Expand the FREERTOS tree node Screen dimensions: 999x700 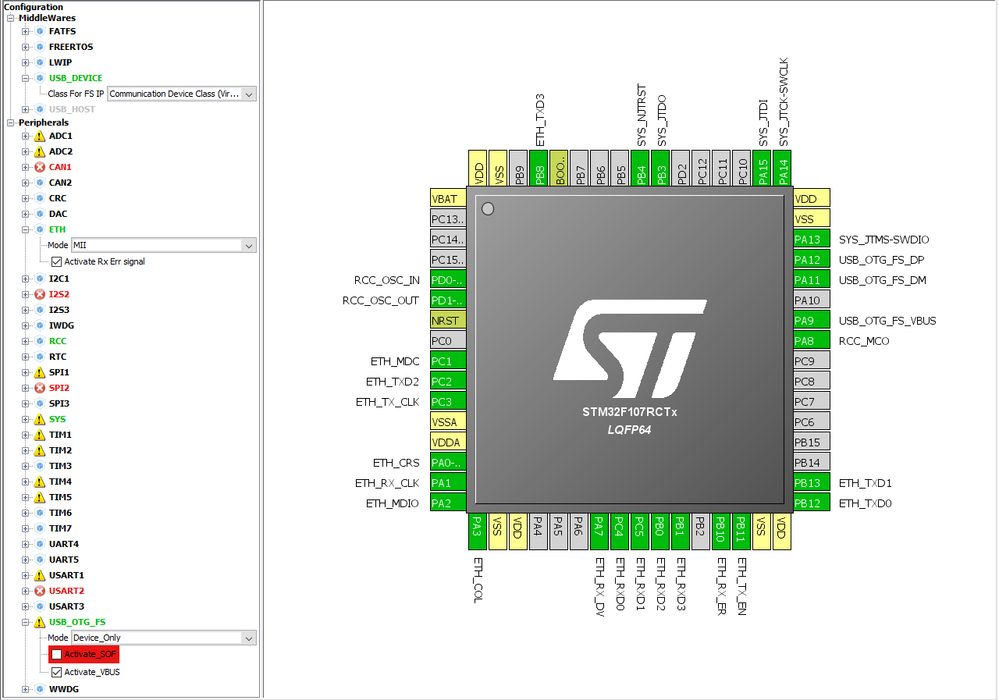coord(25,46)
